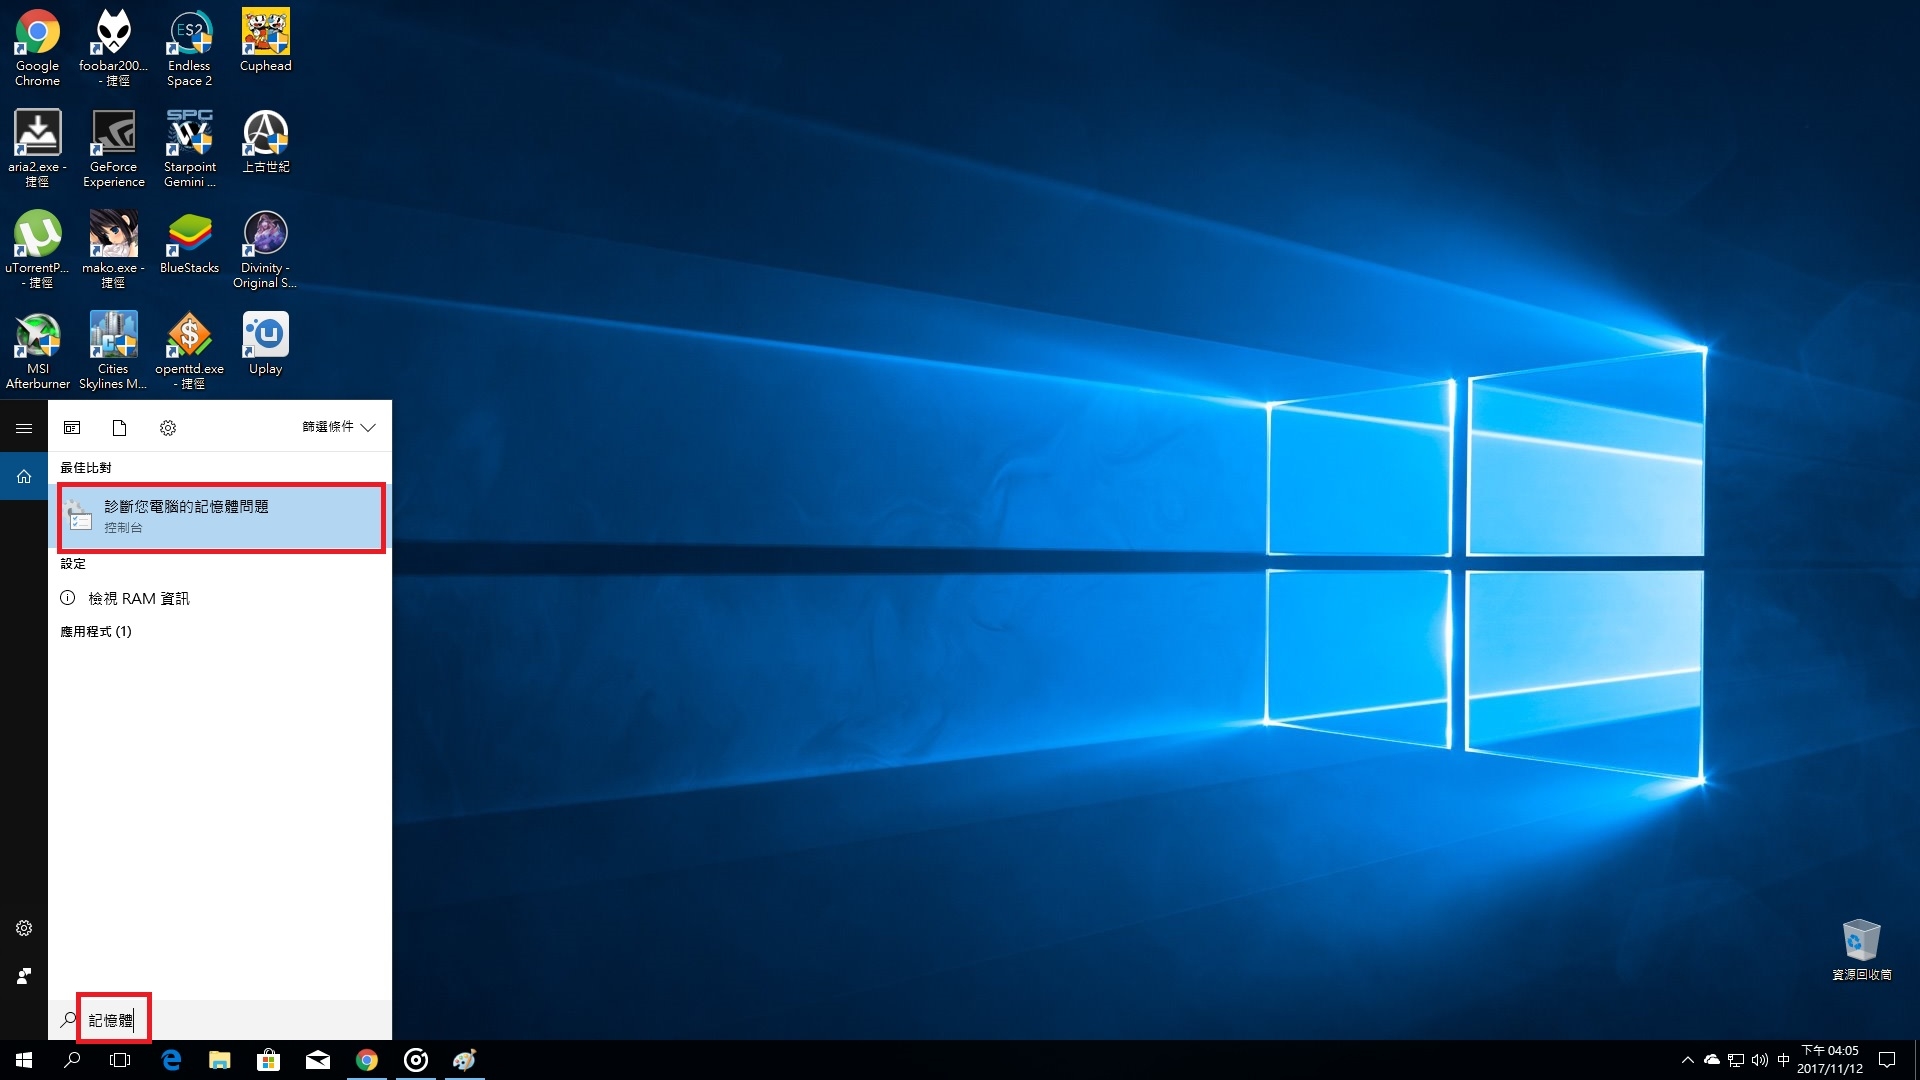The image size is (1920, 1080).
Task: Expand the hamburger menu in search panel
Action: pos(24,428)
